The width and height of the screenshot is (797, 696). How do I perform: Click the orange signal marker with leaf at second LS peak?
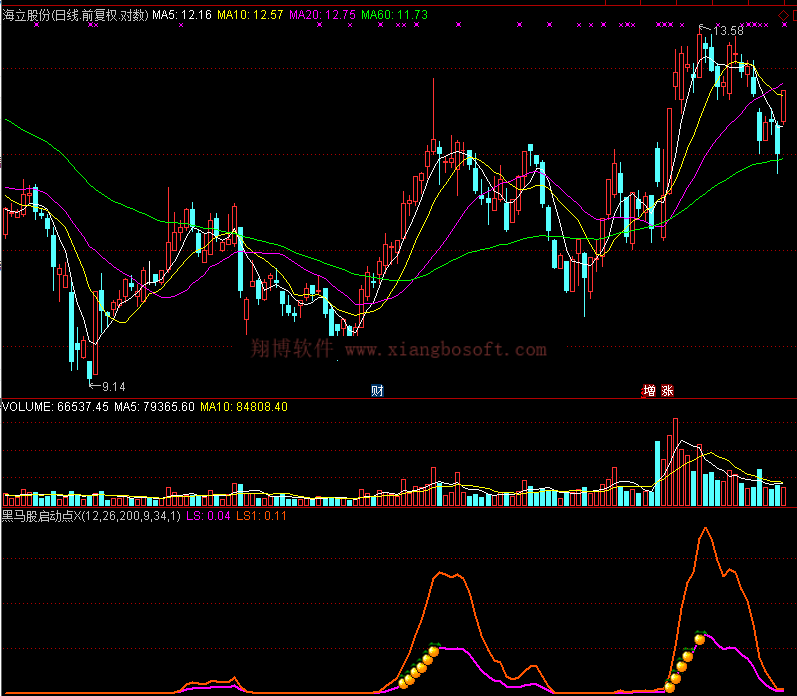tap(700, 638)
